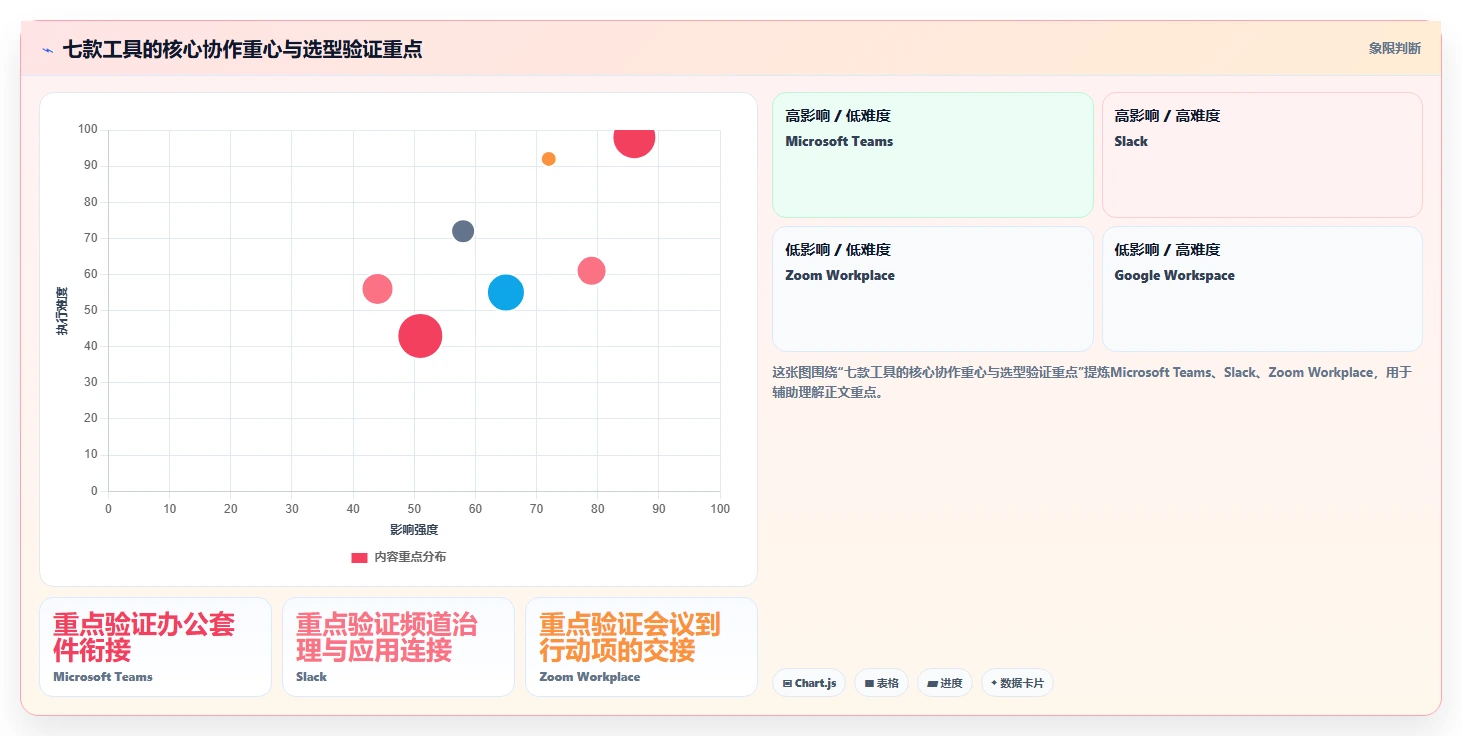Click the Chart.js tag chip
The image size is (1462, 736).
pyautogui.click(x=809, y=683)
